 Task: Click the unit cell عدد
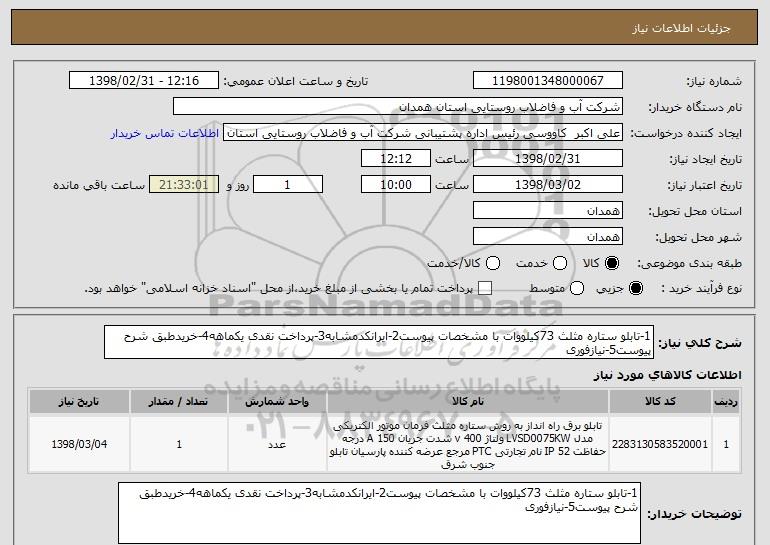tap(277, 444)
